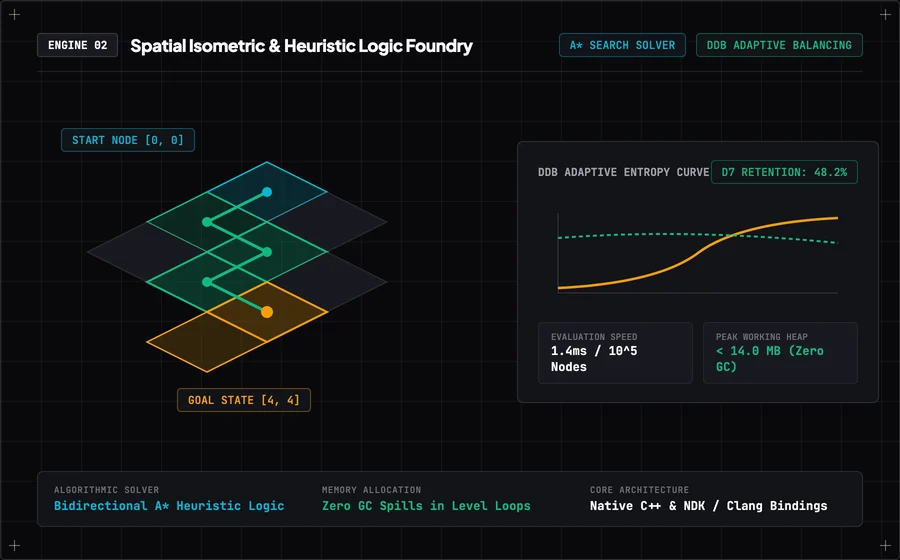Click the value < 14.0 MB (Zero GC)
Viewport: 900px width, 560px height.
770,359
